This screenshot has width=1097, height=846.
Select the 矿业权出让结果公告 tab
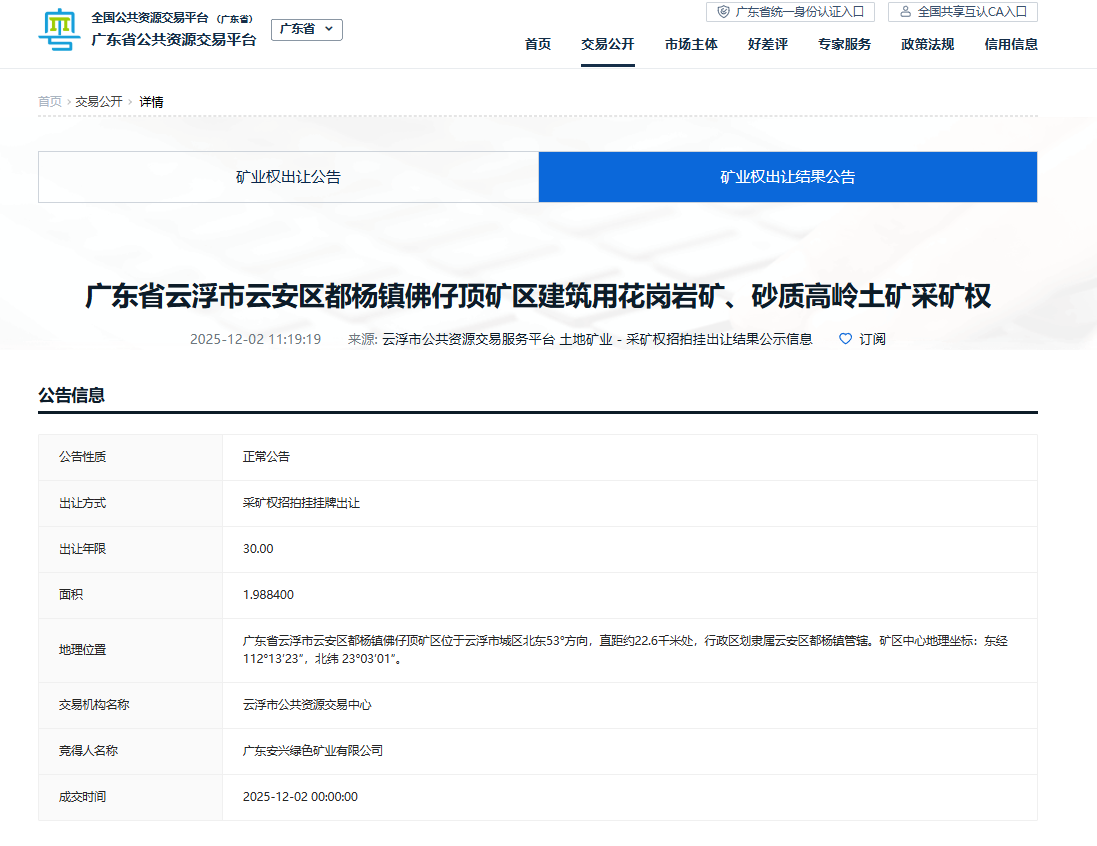[787, 177]
